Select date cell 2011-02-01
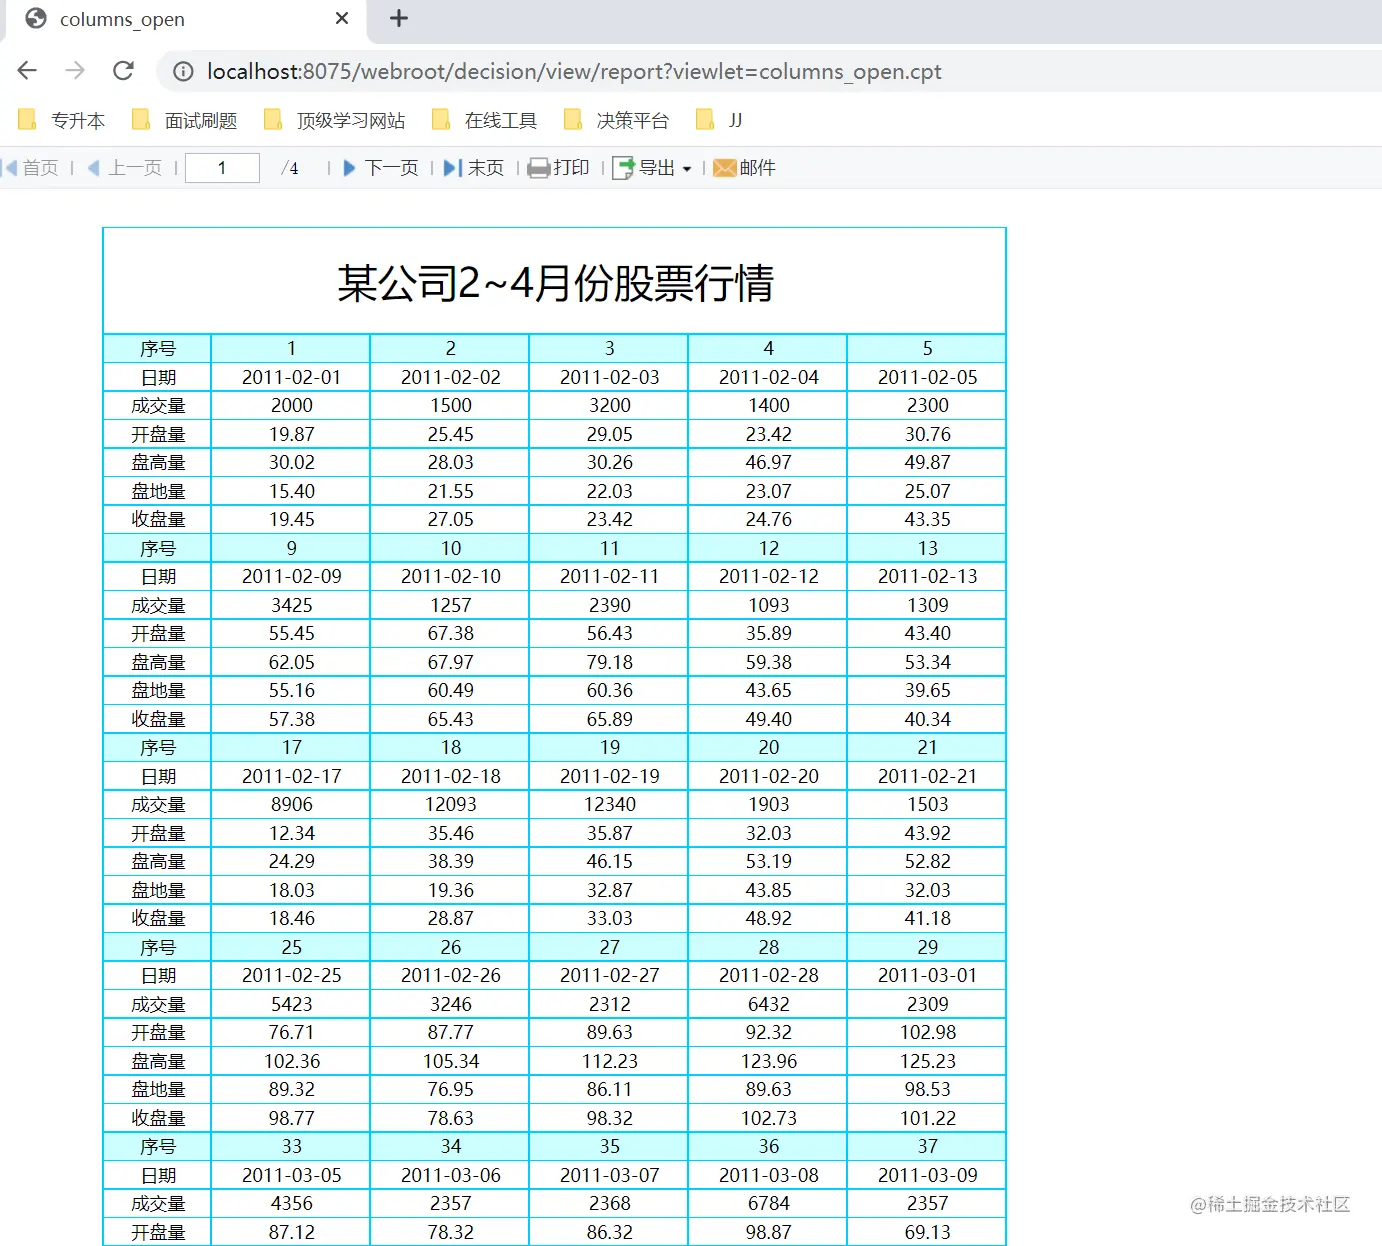This screenshot has width=1382, height=1246. [291, 377]
